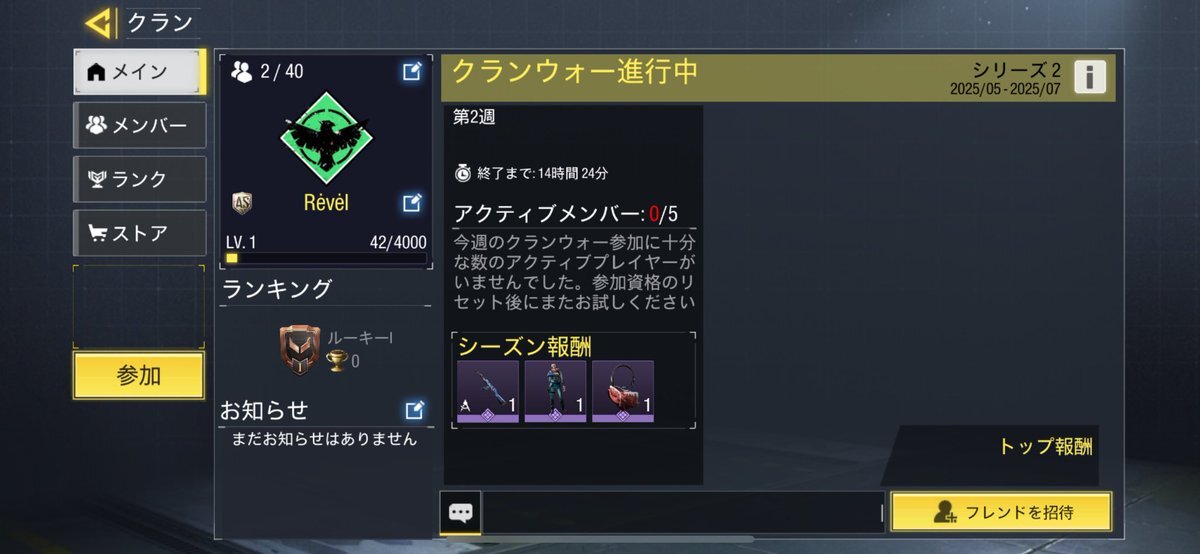Image resolution: width=1200 pixels, height=554 pixels.
Task: Open the トップ報酬 panel
Action: pos(1045,447)
